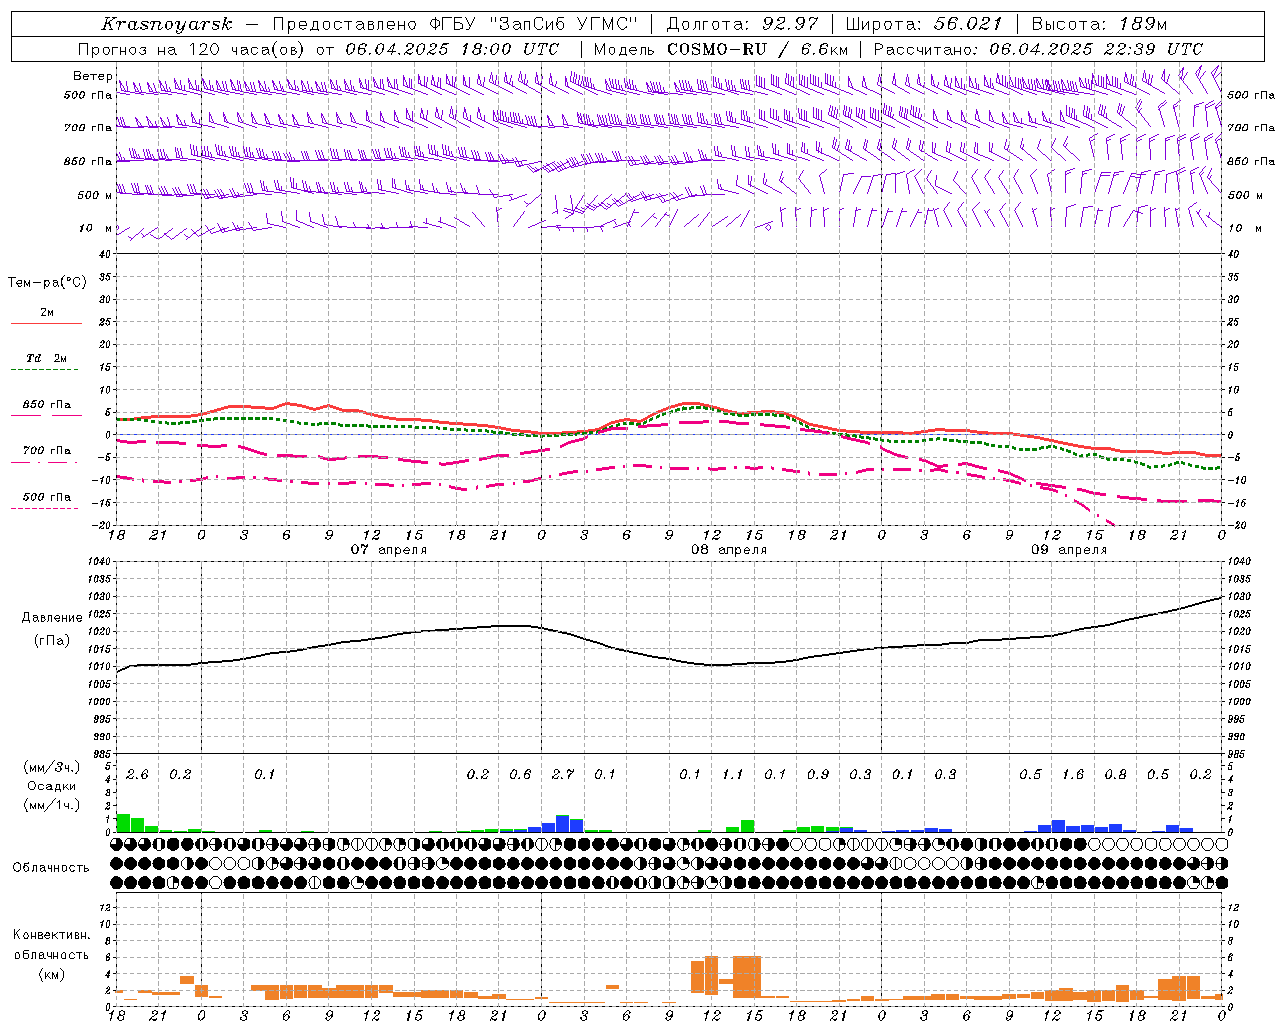Select 'Прогноз на 120 часа(ов)' forecast start text
Viewport: 1280px width, 1024px height.
[192, 49]
